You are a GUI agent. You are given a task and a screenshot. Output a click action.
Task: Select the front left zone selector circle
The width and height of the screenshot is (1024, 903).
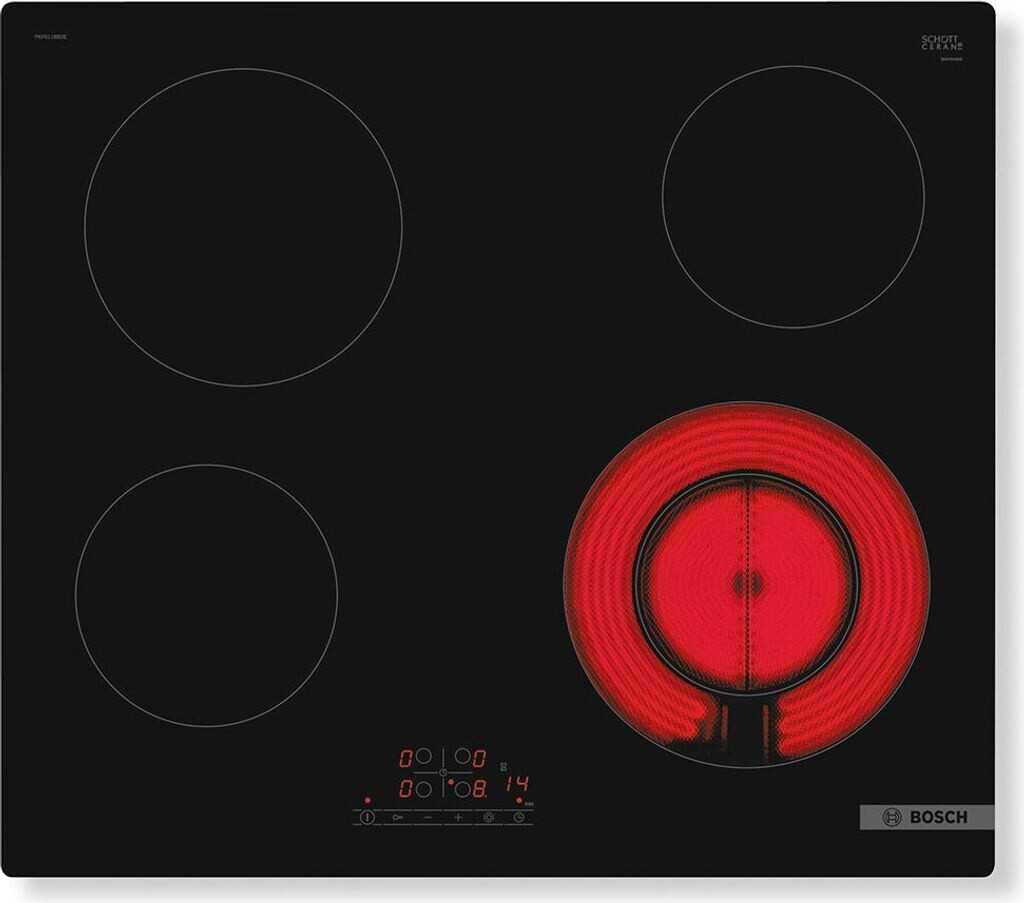pos(424,789)
